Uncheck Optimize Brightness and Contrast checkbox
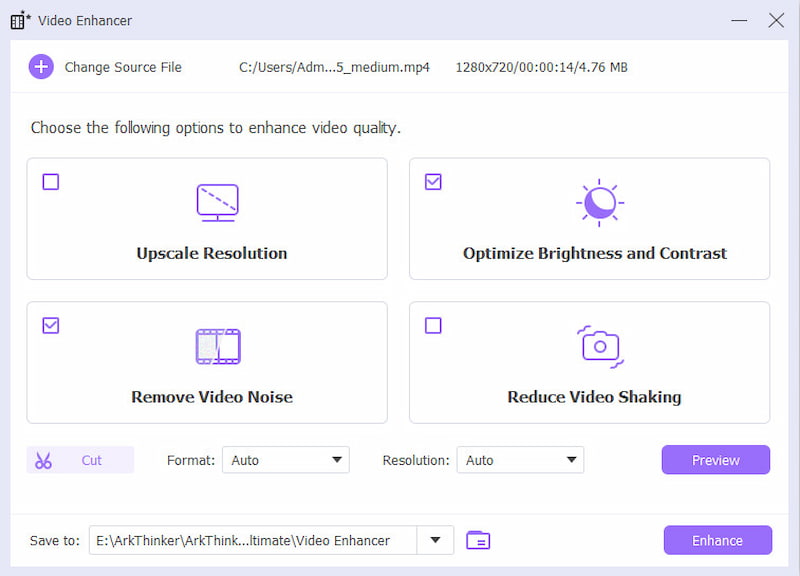800x576 pixels. [x=433, y=182]
